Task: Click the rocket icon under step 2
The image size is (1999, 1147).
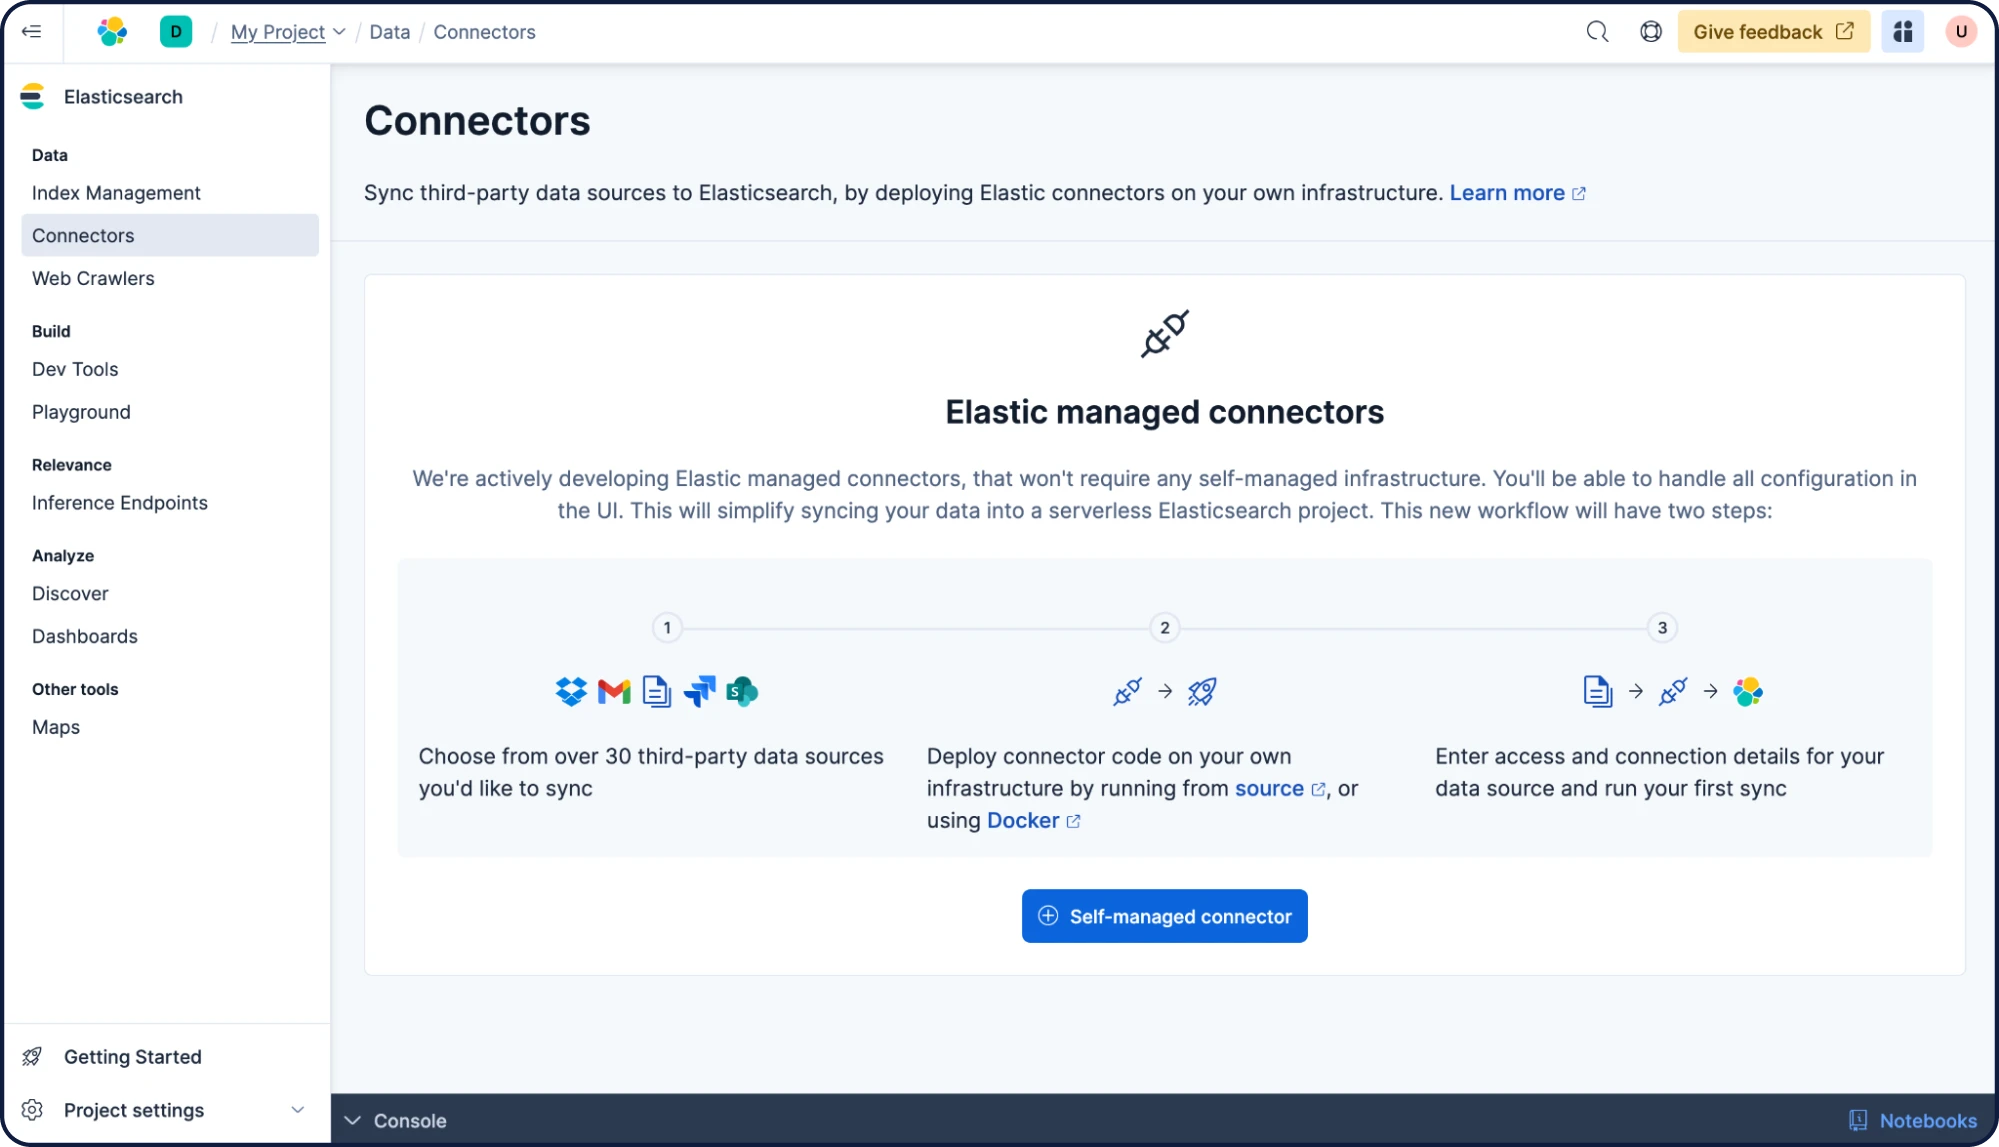Action: [x=1202, y=691]
